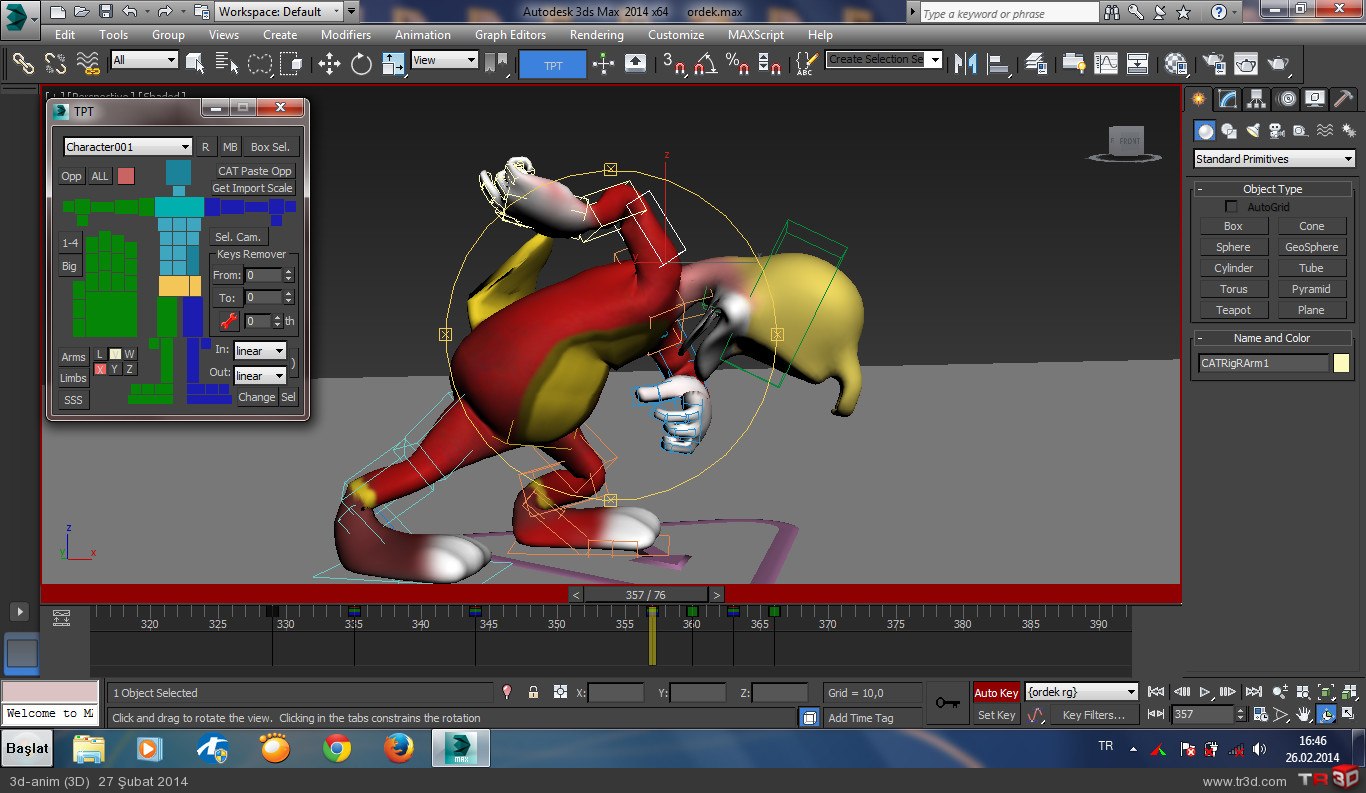Screen dimensions: 1366x793
Task: Switch to the Modify panel tab
Action: (1227, 98)
